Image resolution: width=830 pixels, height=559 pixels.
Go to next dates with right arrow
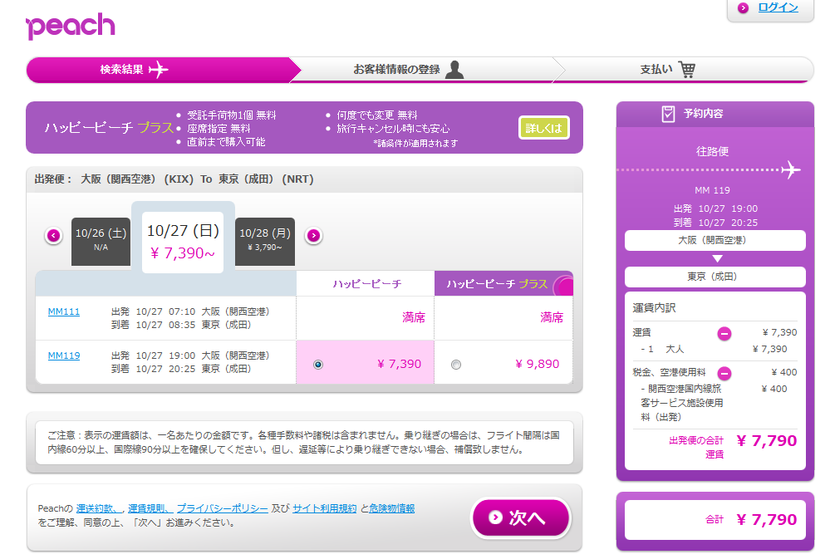coord(313,235)
